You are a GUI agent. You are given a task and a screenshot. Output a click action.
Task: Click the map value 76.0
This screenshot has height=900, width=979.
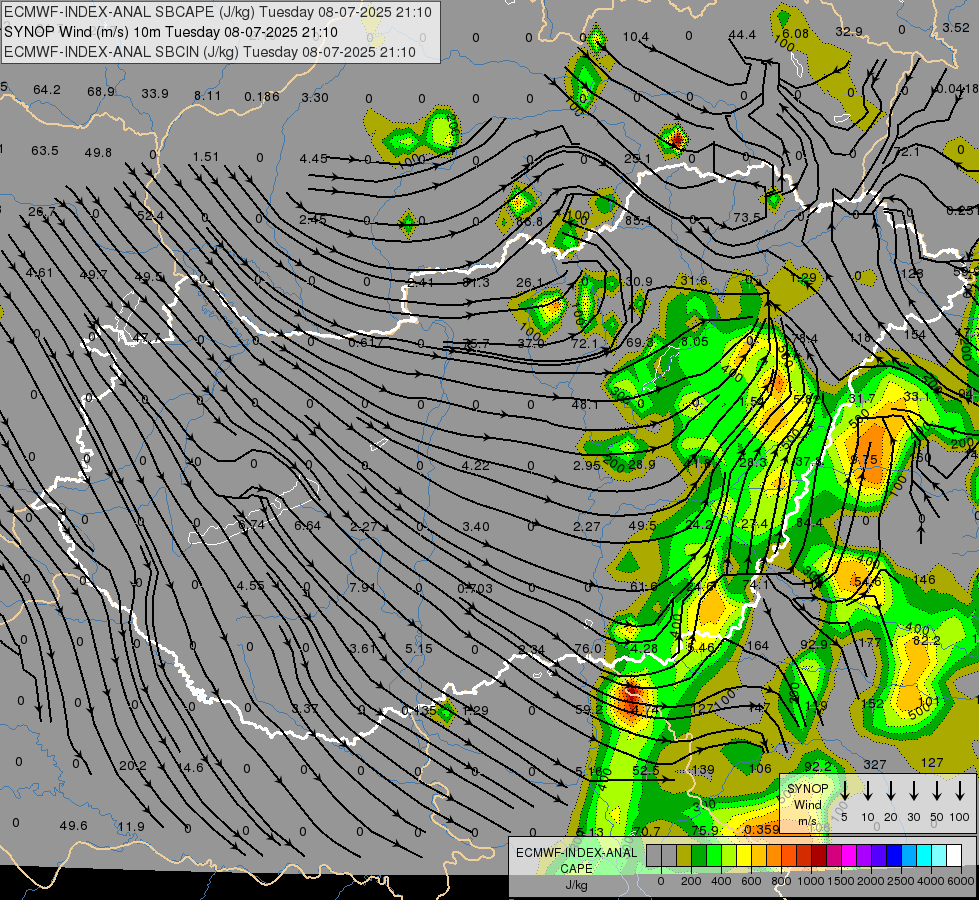[x=588, y=648]
